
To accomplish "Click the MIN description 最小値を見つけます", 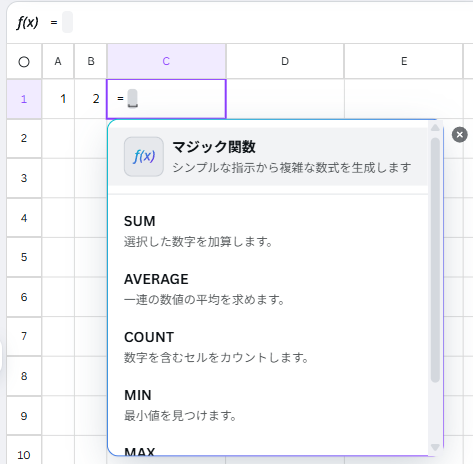I will point(180,415).
